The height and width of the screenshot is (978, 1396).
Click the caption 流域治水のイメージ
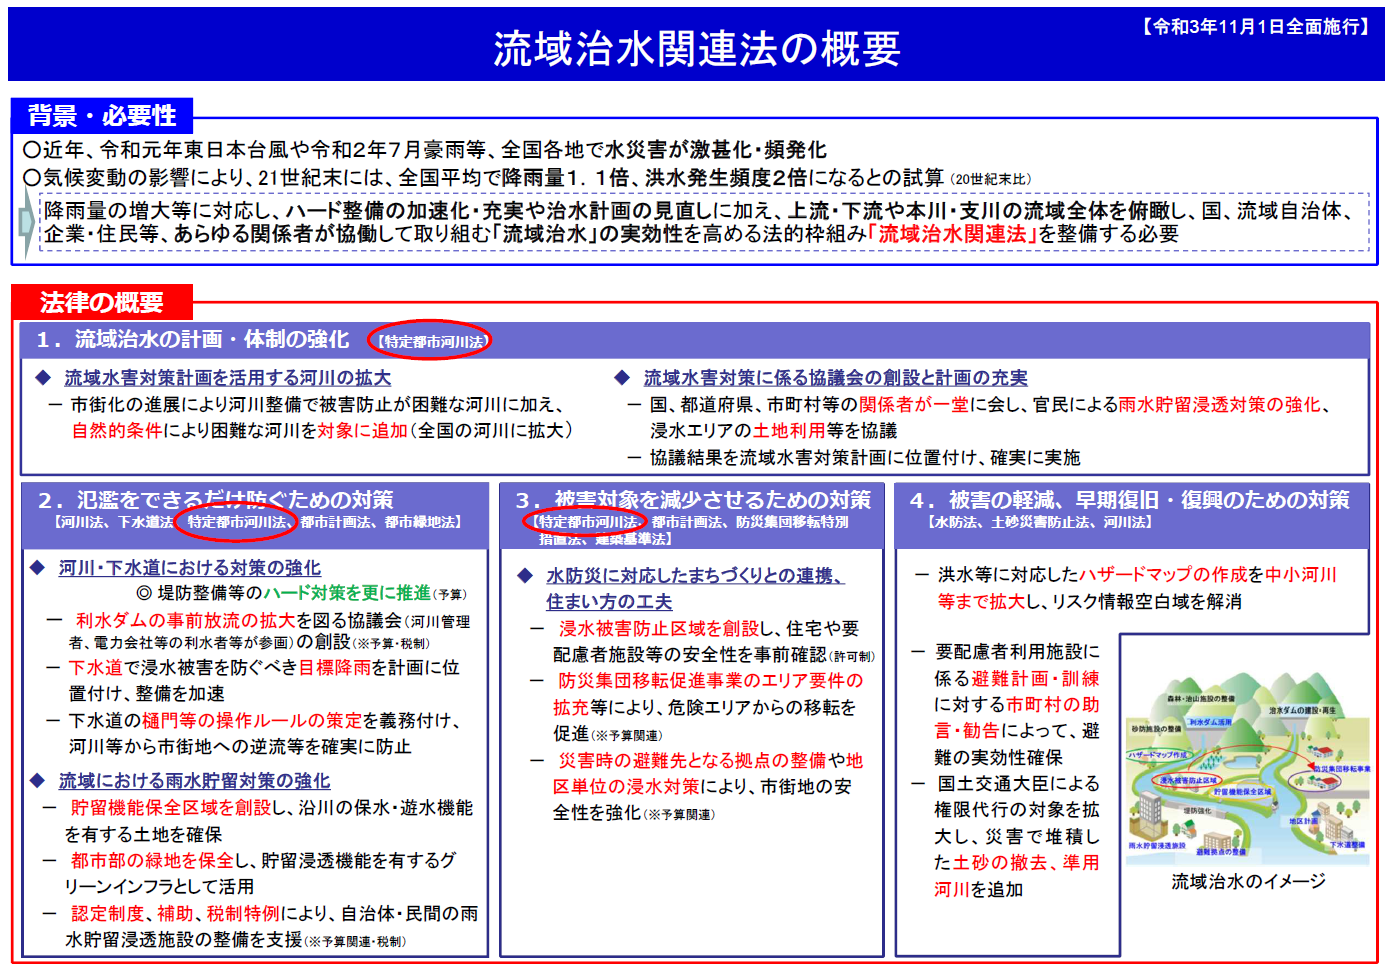1248,882
